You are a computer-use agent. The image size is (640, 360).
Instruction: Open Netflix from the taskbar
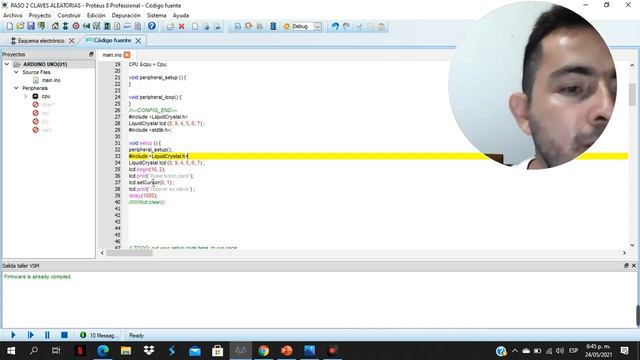coord(80,351)
